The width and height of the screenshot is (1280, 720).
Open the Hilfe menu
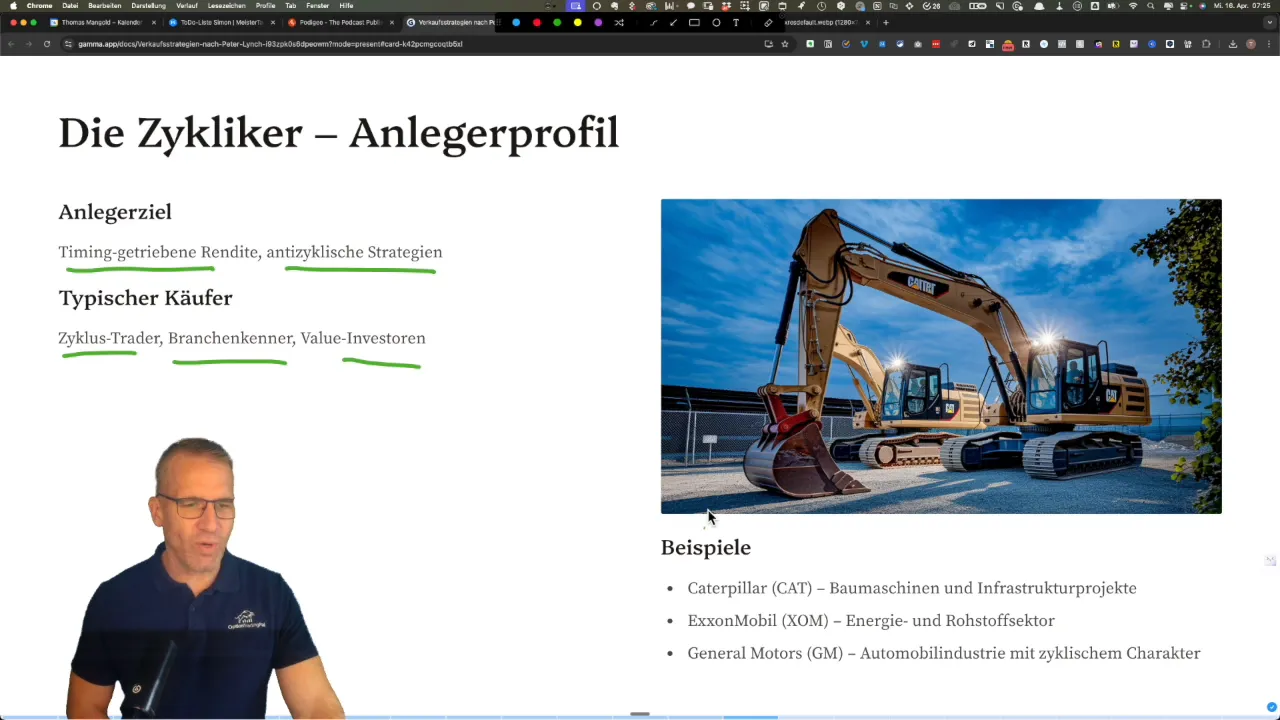coord(346,6)
